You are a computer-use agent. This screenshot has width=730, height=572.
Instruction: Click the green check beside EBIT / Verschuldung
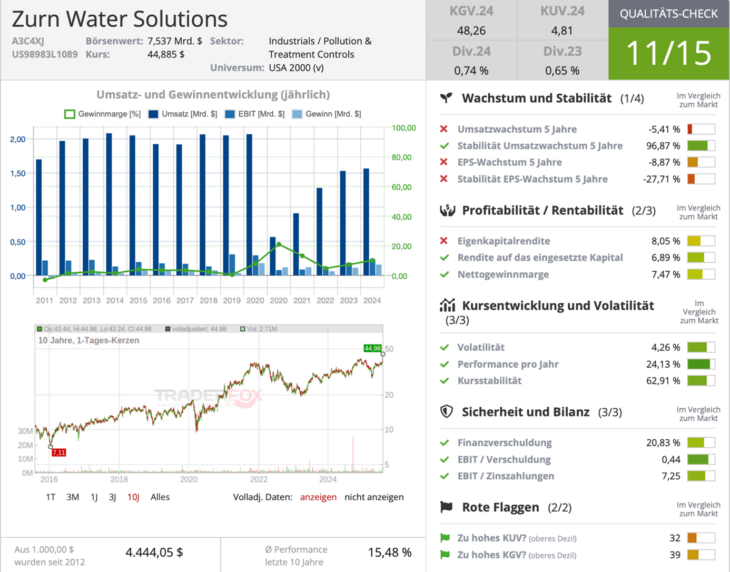coord(444,459)
